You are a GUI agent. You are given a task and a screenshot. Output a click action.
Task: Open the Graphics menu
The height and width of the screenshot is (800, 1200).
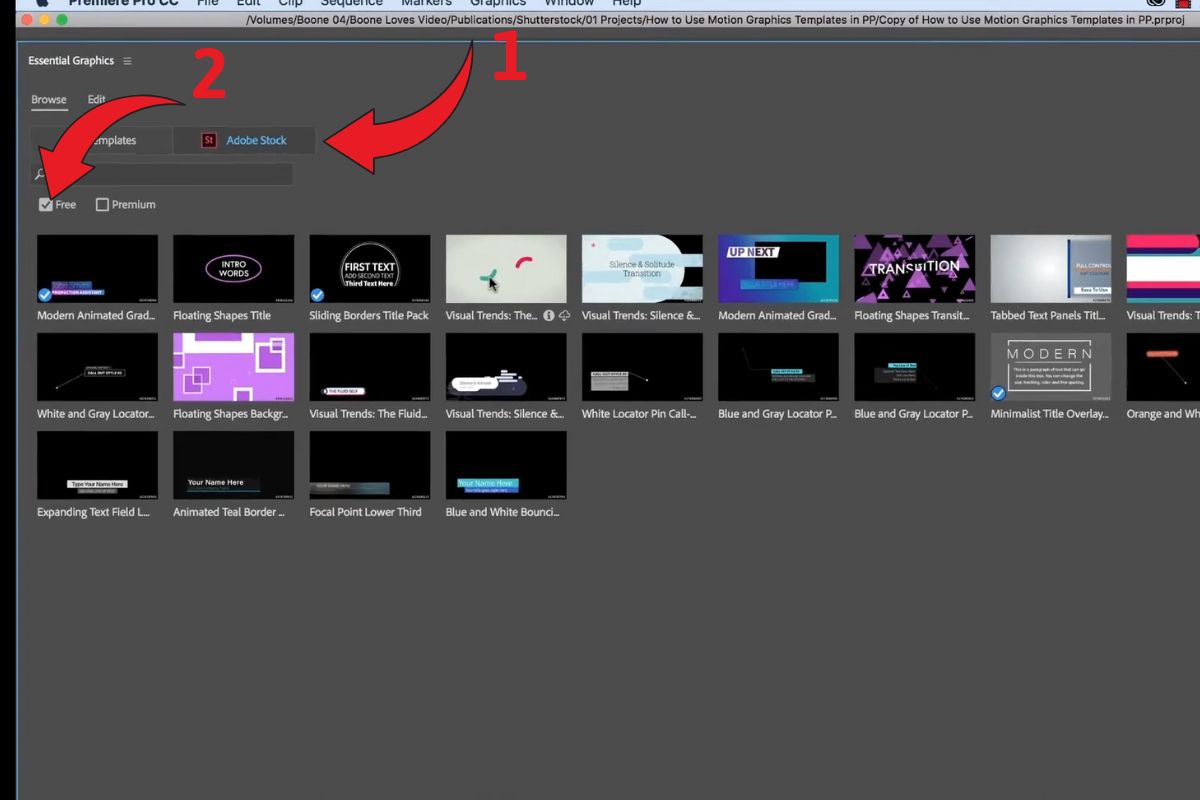tap(498, 3)
